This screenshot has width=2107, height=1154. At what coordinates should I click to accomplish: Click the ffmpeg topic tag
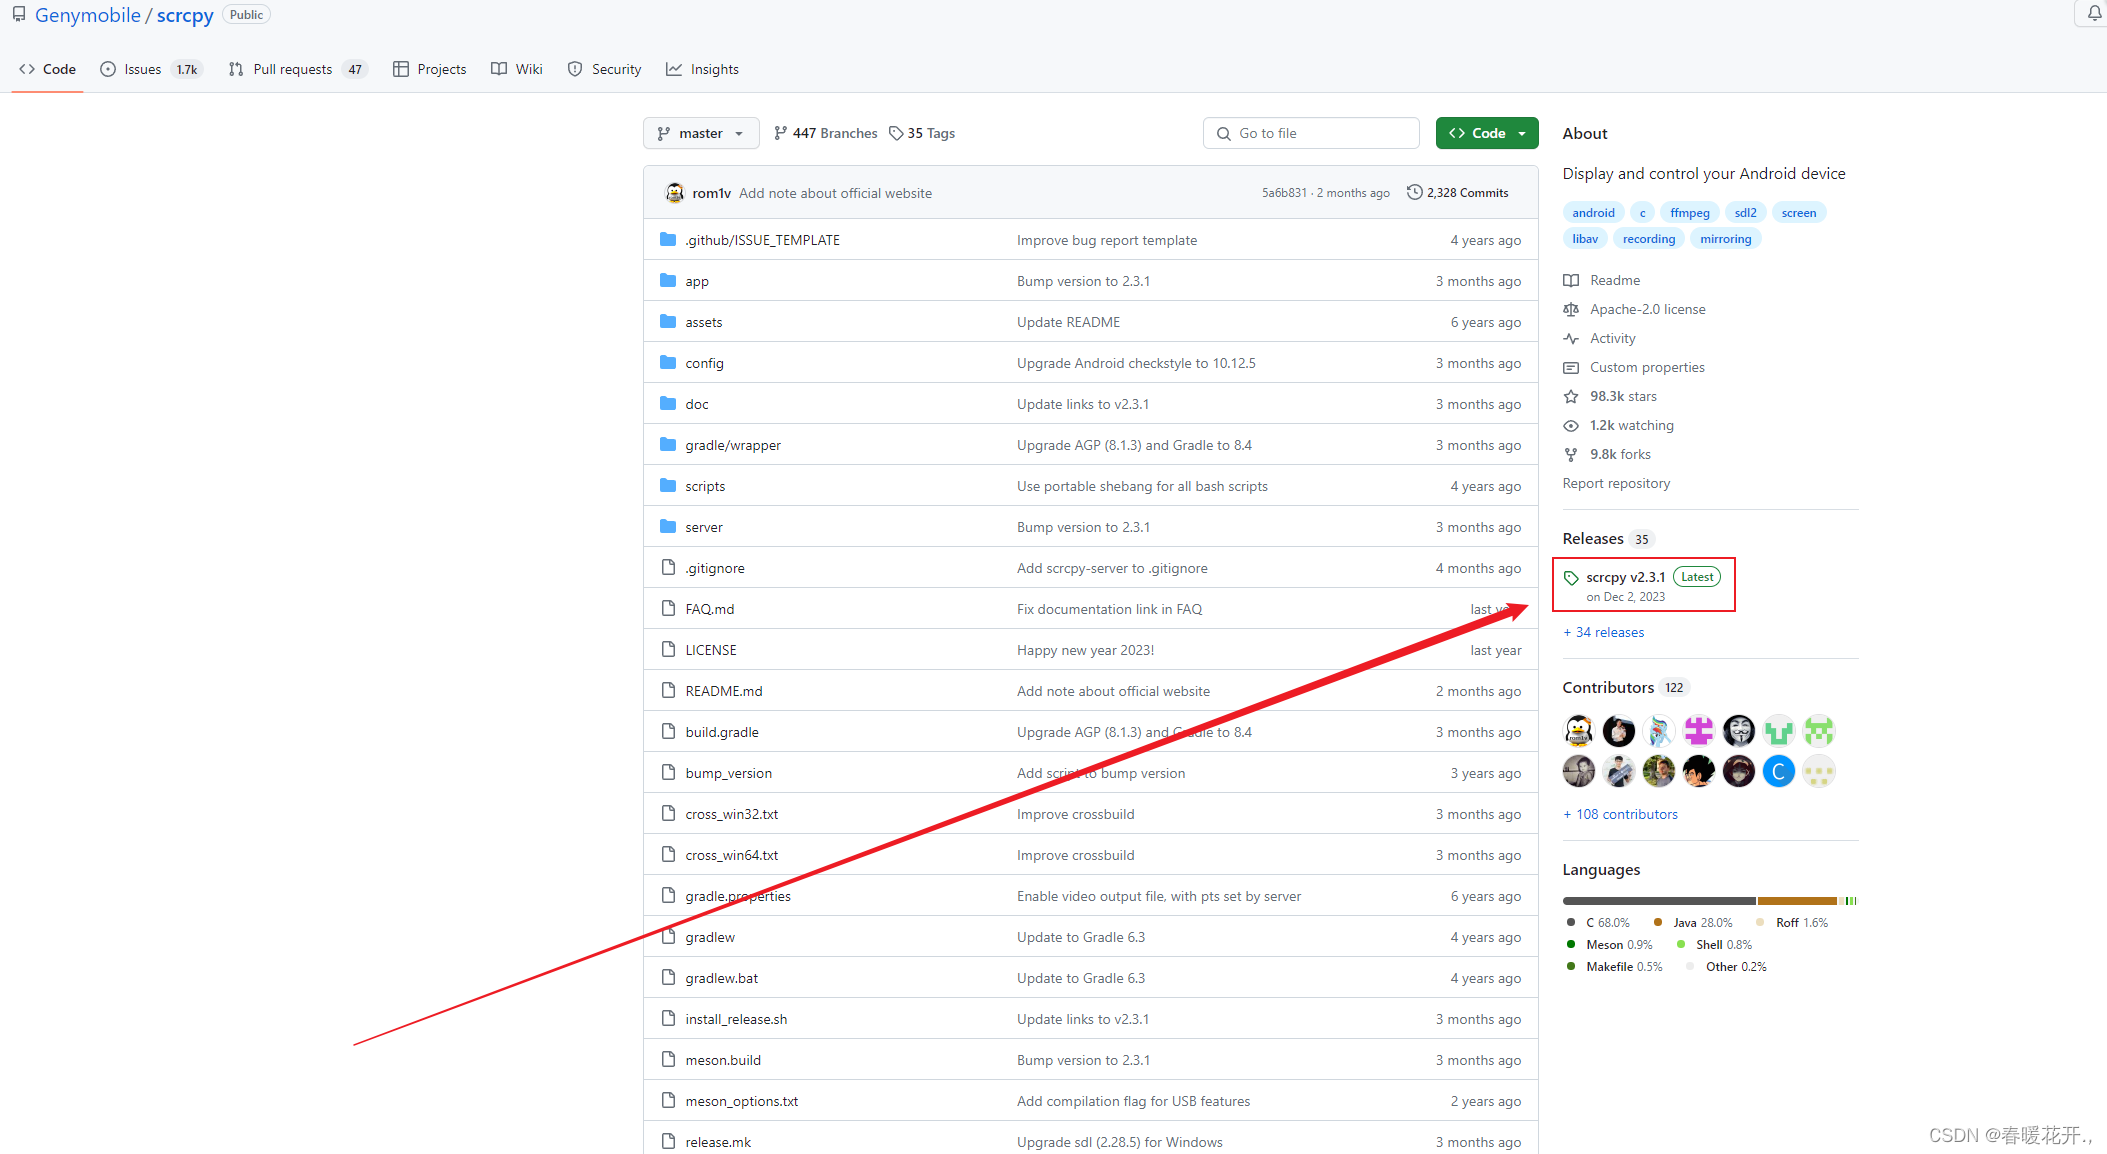pos(1689,212)
